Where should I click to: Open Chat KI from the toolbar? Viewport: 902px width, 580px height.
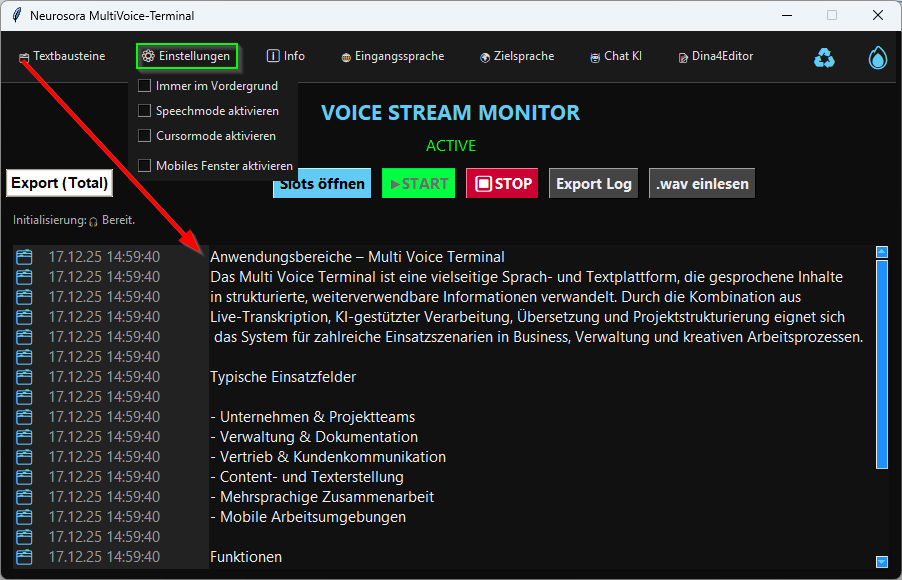click(x=615, y=57)
